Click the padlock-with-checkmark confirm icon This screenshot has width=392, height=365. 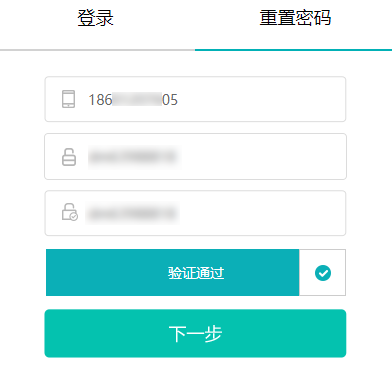70,212
